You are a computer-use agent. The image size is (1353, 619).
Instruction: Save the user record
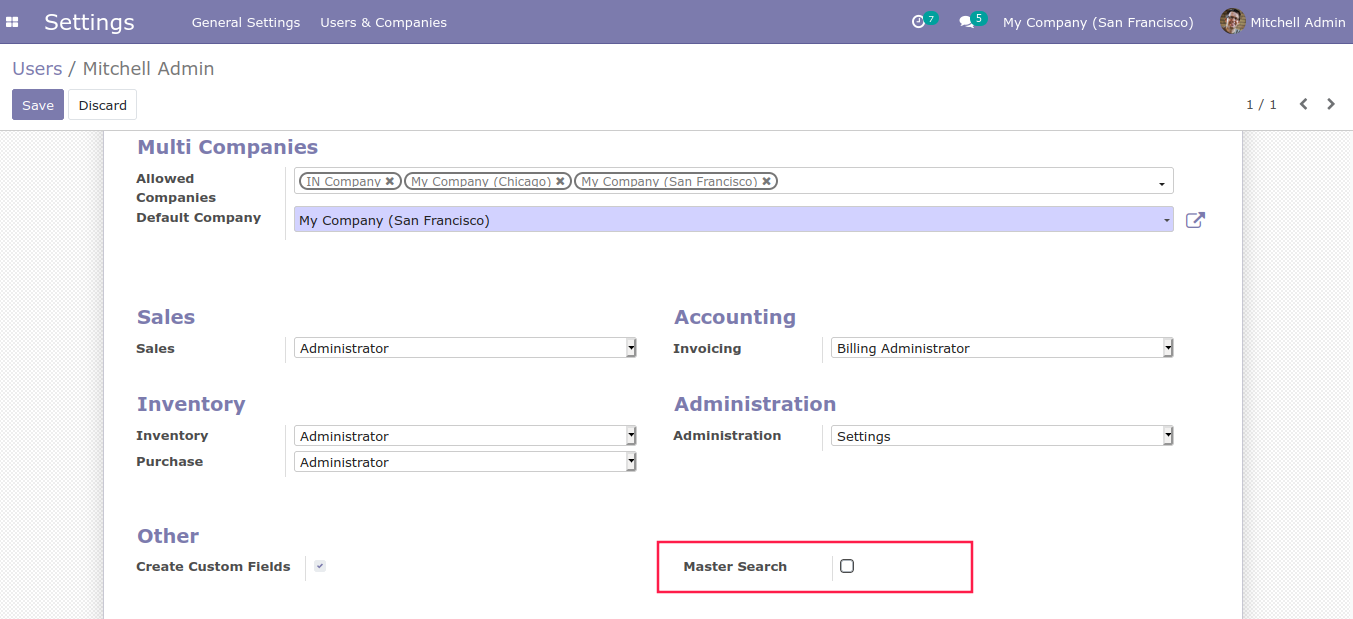tap(38, 105)
